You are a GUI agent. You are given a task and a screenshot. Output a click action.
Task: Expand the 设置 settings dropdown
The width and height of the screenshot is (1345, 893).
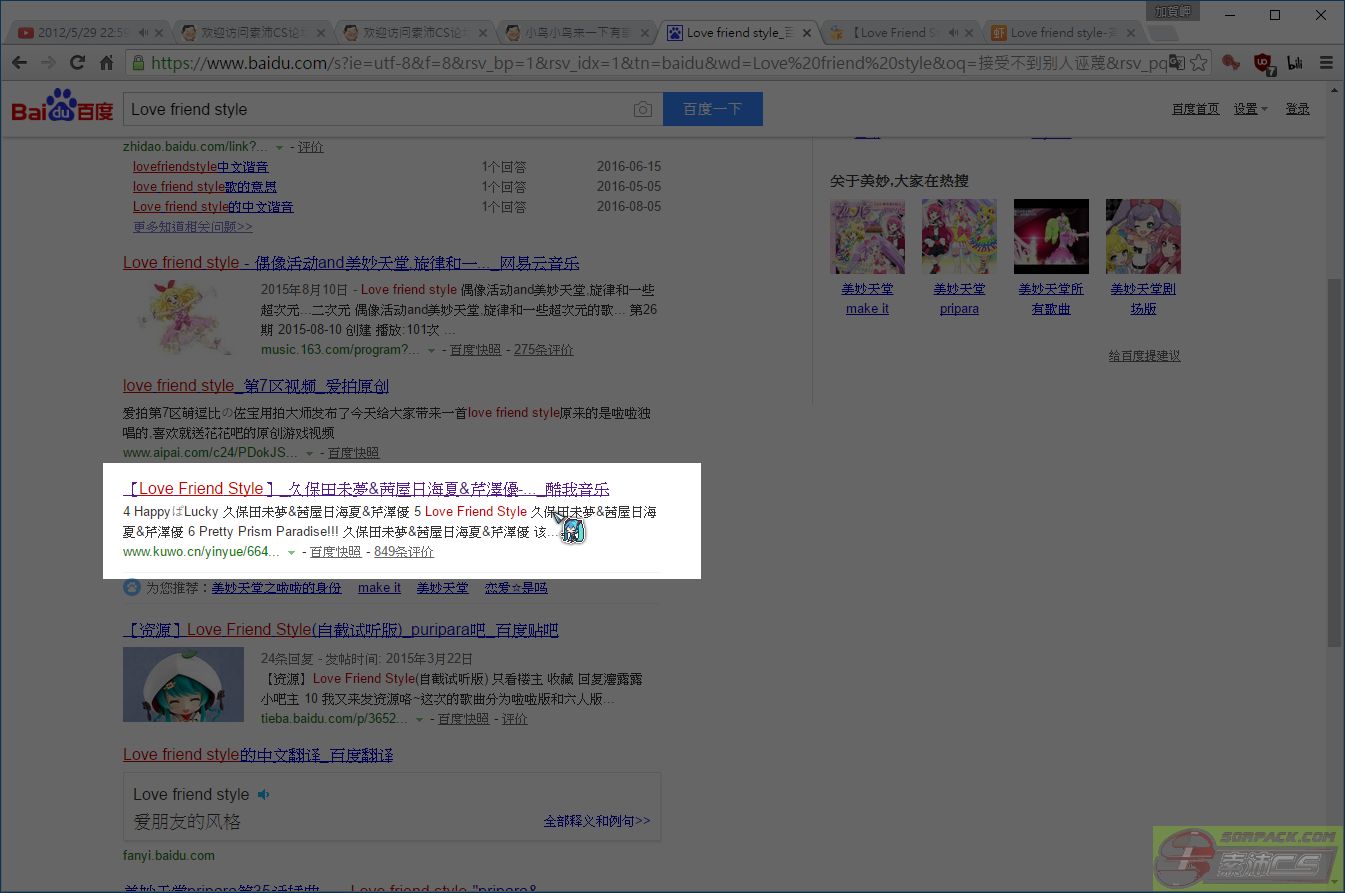pyautogui.click(x=1250, y=109)
